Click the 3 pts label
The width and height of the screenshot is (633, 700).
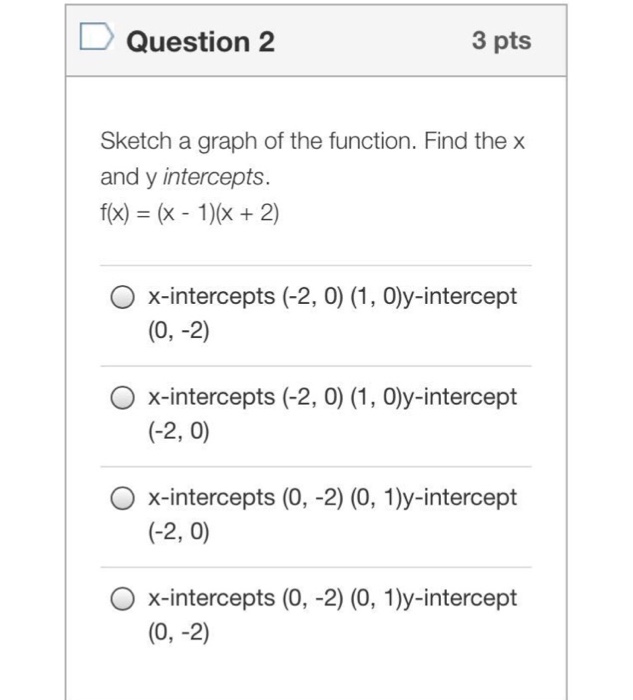pyautogui.click(x=502, y=41)
